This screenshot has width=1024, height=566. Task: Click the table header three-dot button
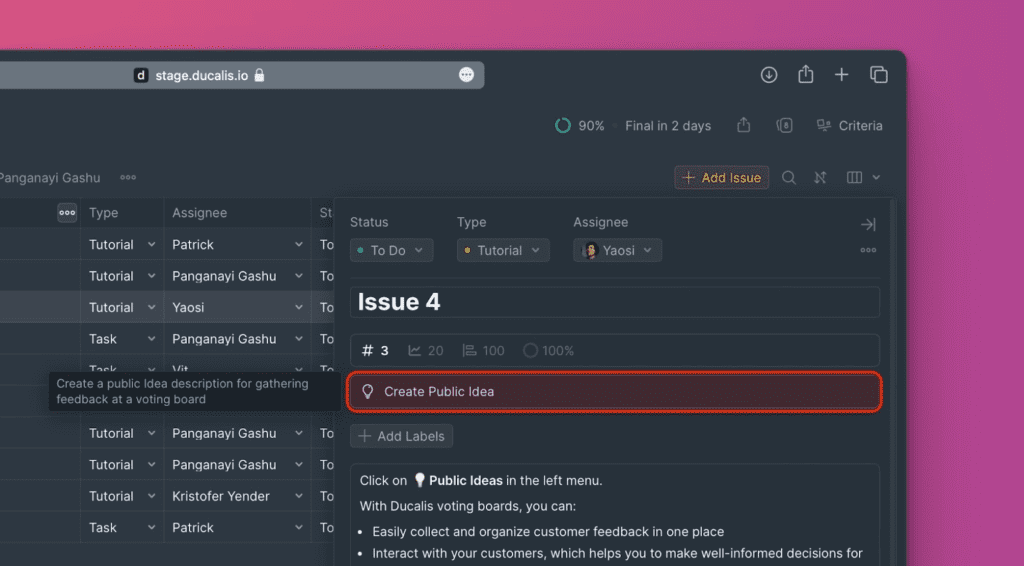click(x=67, y=212)
